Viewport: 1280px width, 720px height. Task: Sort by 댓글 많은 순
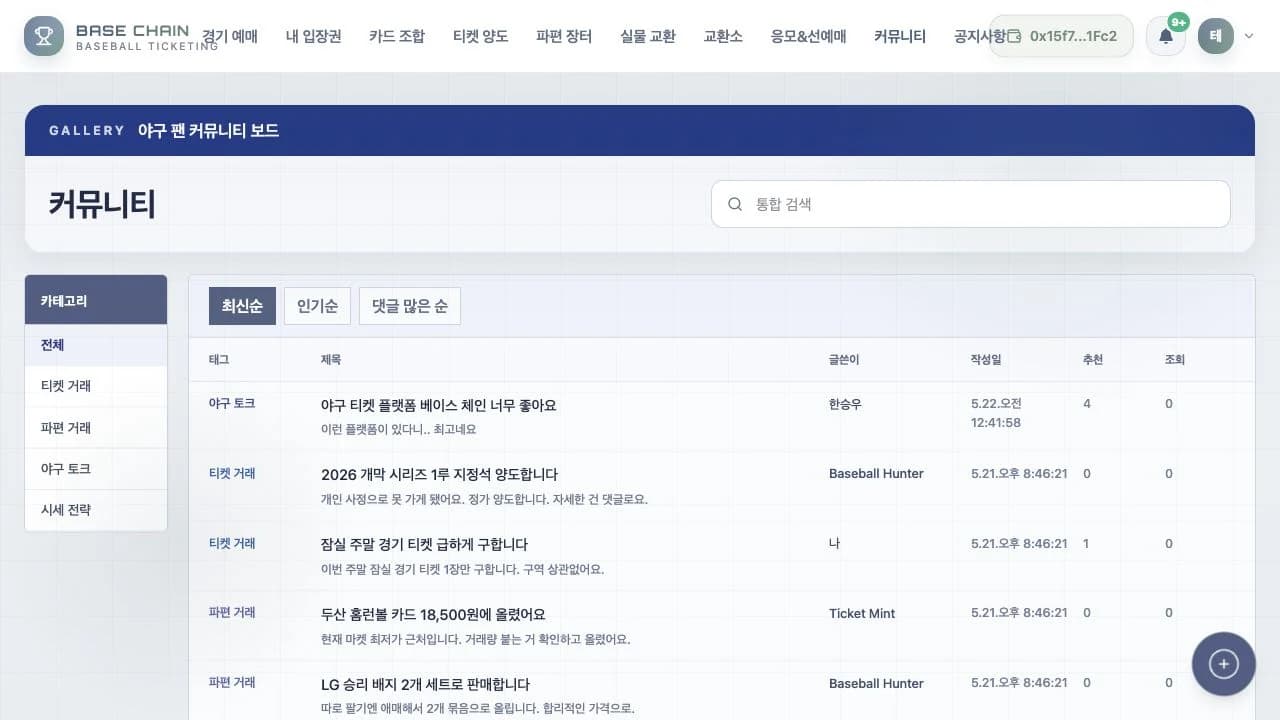(x=410, y=306)
